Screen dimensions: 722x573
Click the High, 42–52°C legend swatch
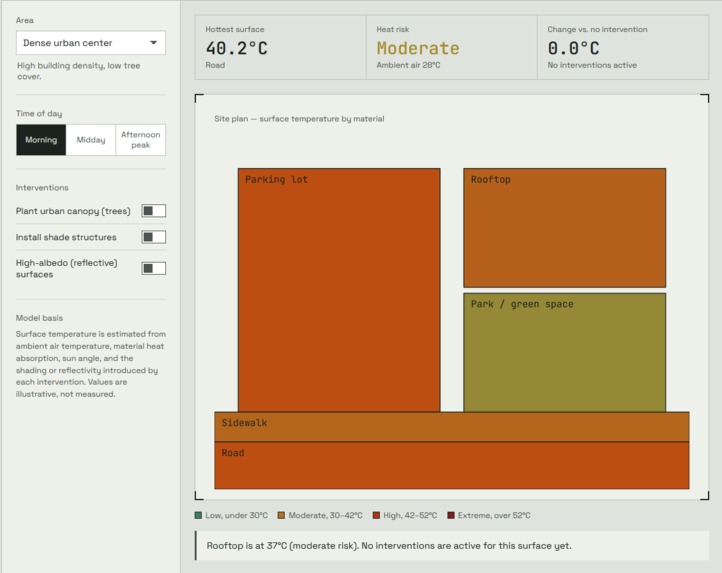pyautogui.click(x=376, y=515)
